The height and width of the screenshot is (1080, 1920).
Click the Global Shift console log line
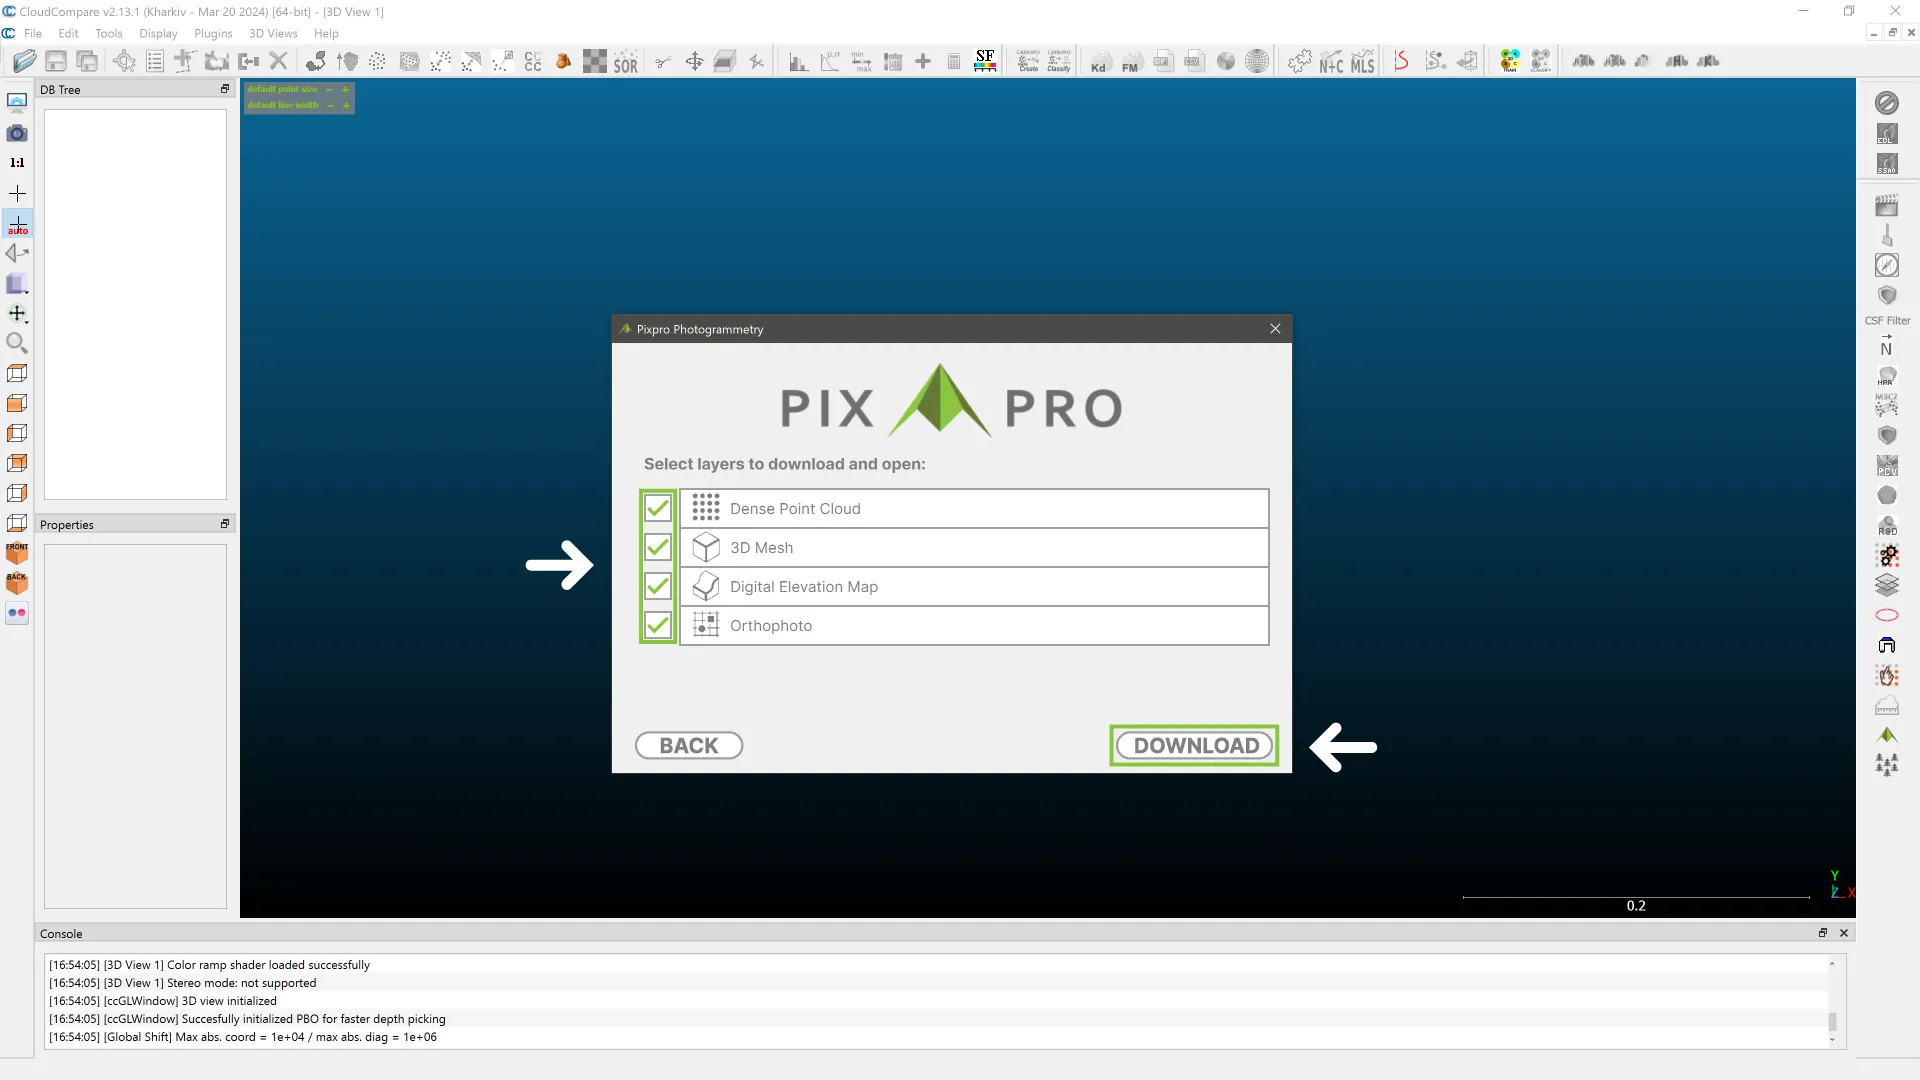(x=243, y=1037)
